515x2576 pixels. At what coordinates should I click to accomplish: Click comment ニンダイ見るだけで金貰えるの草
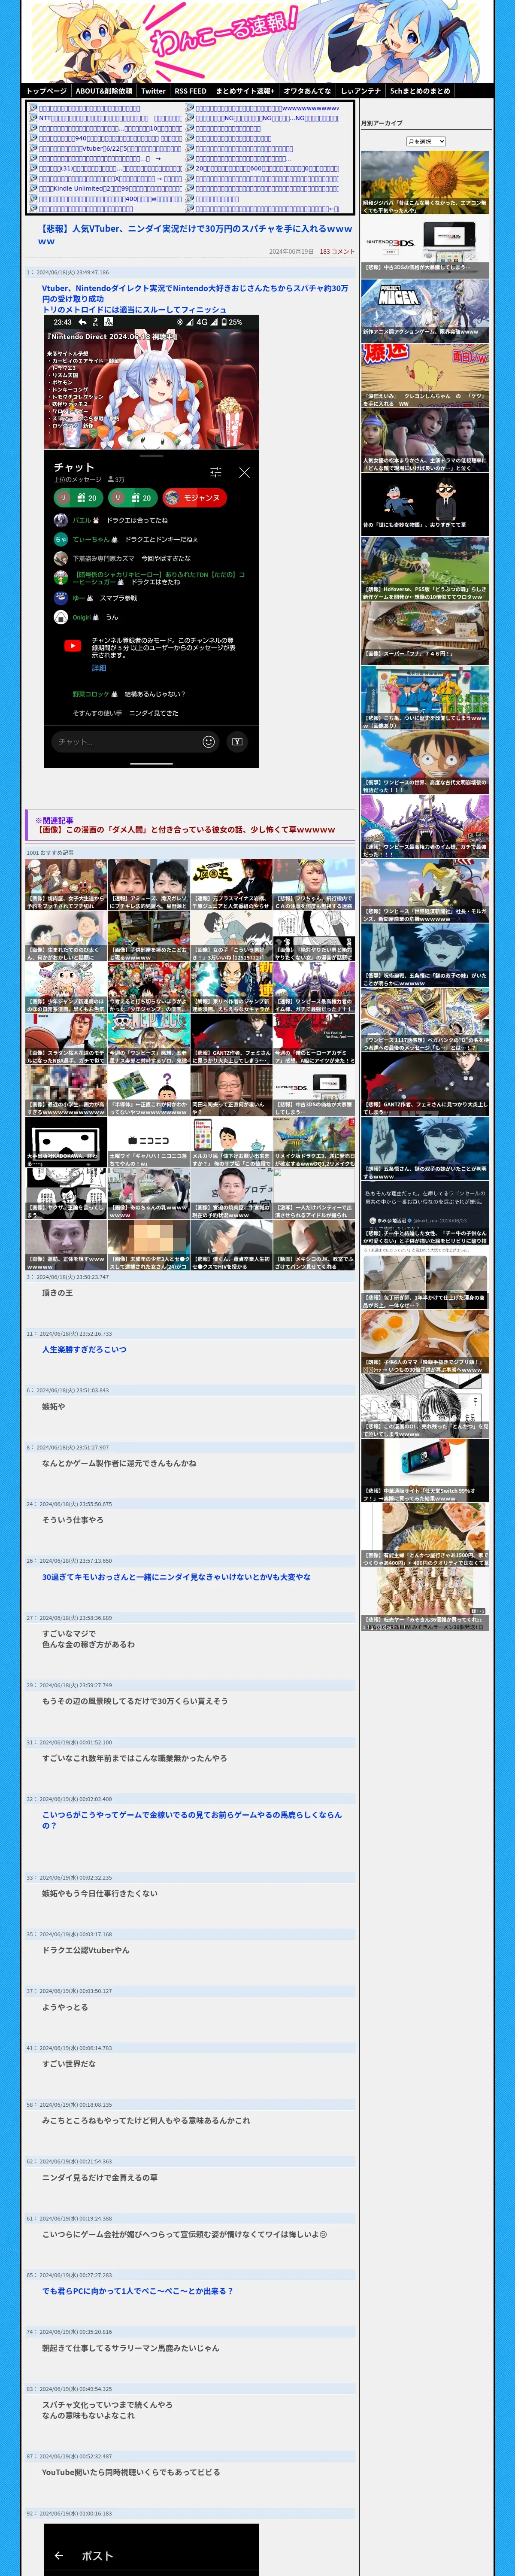100,2177
